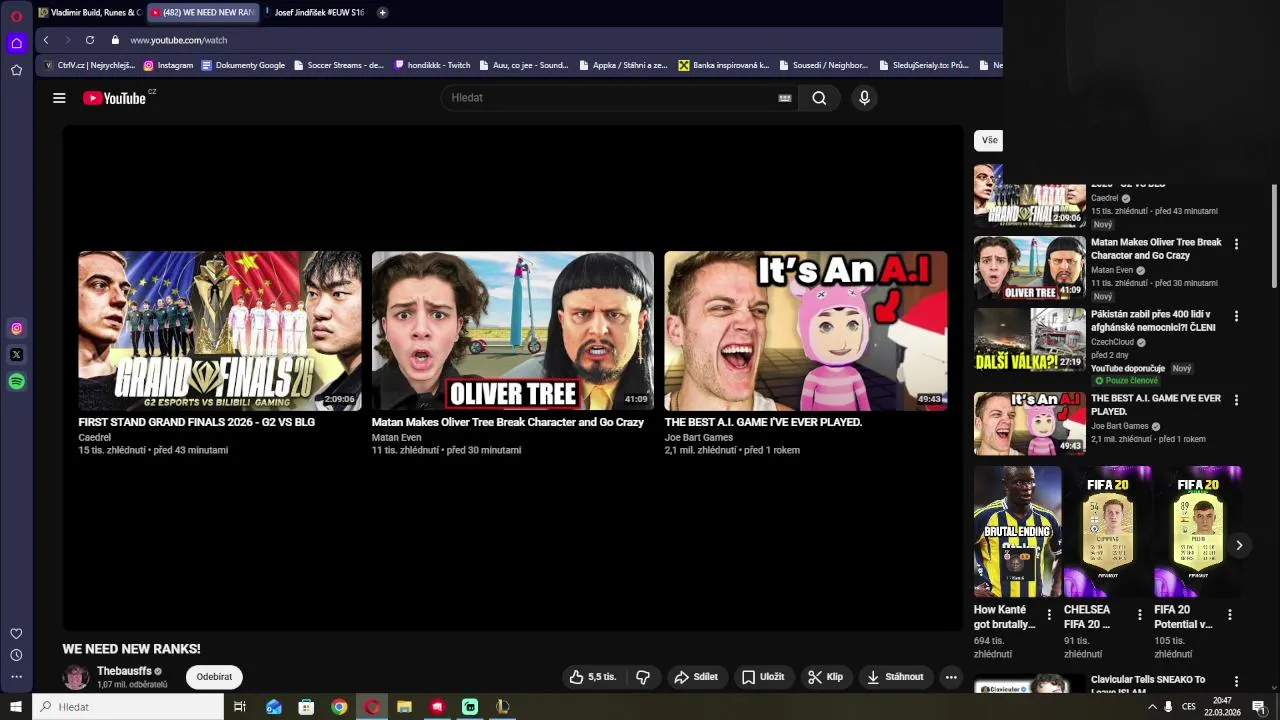Viewport: 1280px width, 720px height.
Task: Open options for CHELSEA FIFA 20 short
Action: 1139,615
